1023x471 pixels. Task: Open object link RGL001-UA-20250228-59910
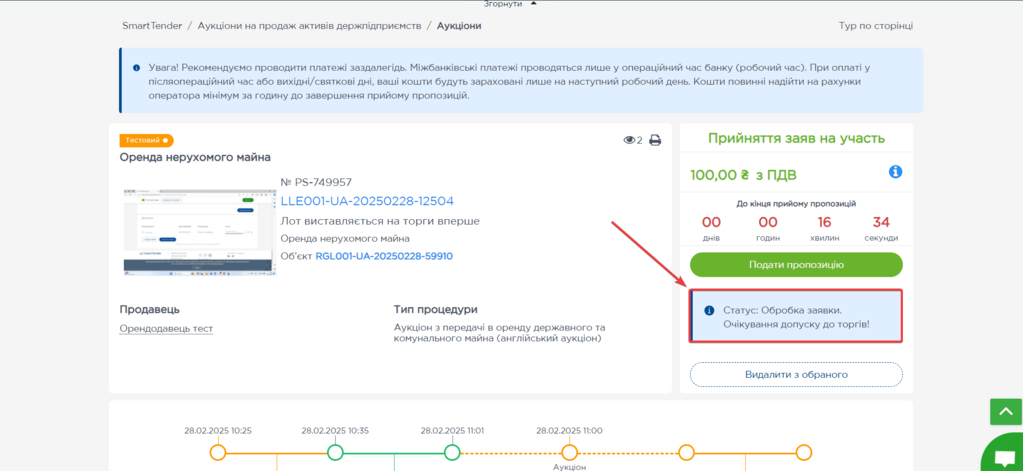coord(384,256)
